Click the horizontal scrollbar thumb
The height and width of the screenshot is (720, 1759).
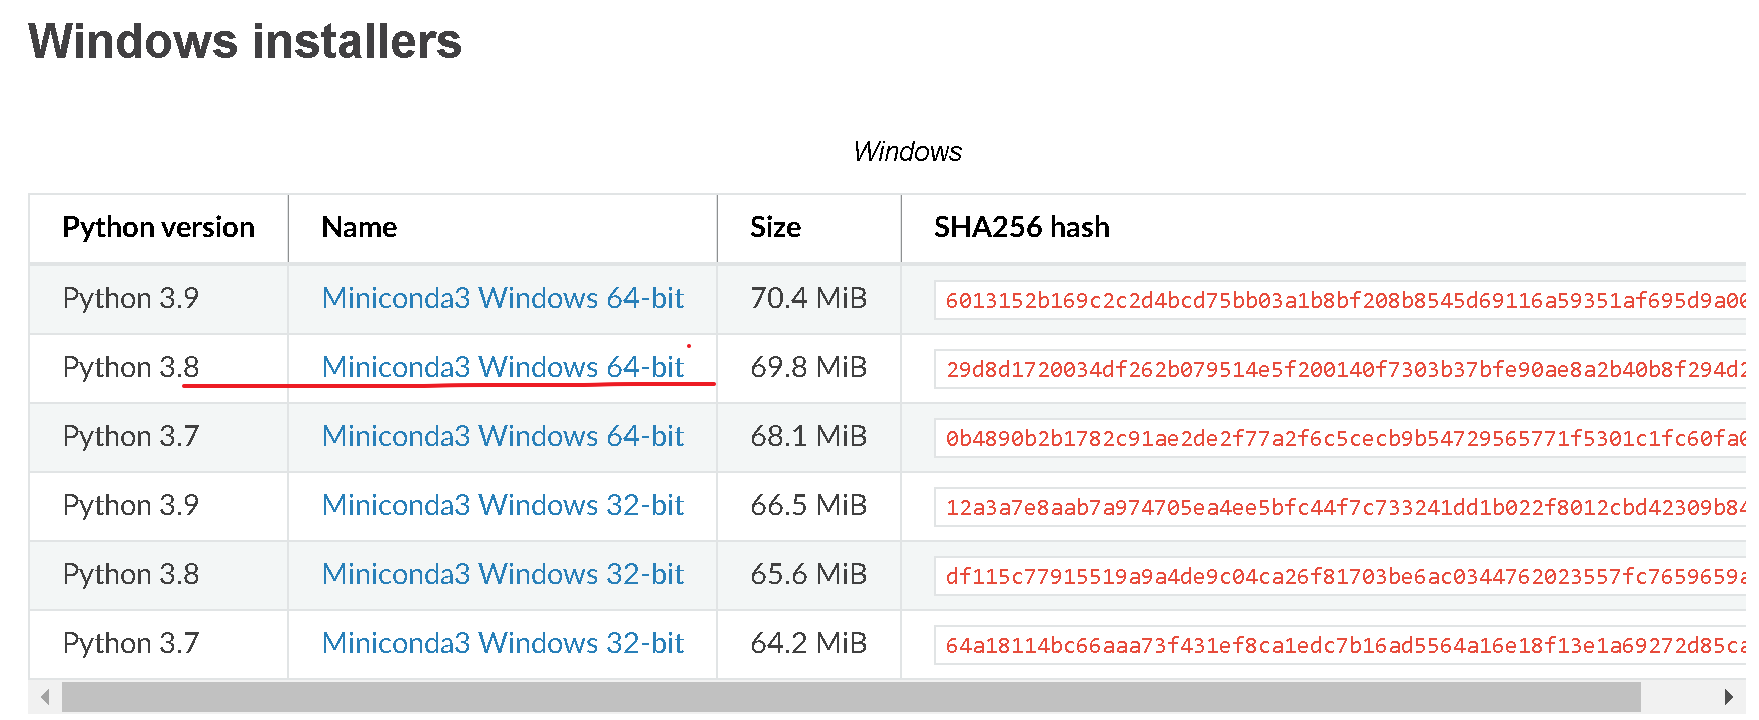tap(850, 697)
